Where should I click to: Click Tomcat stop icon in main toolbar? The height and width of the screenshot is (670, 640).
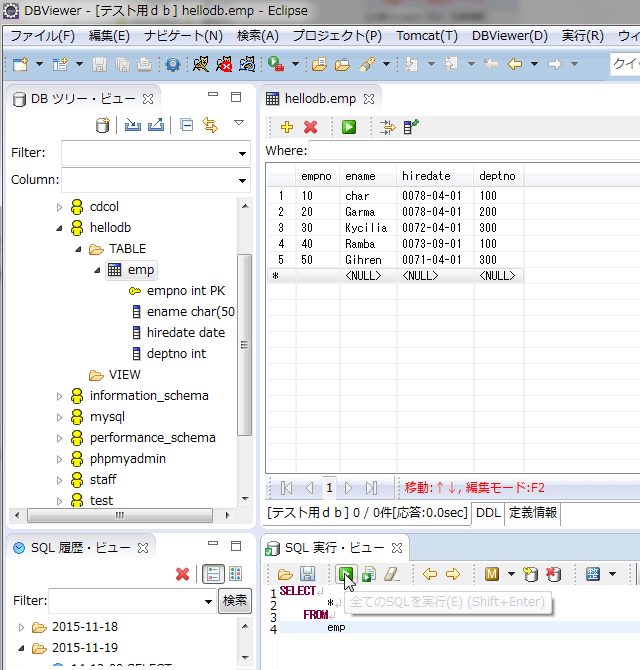(x=224, y=64)
